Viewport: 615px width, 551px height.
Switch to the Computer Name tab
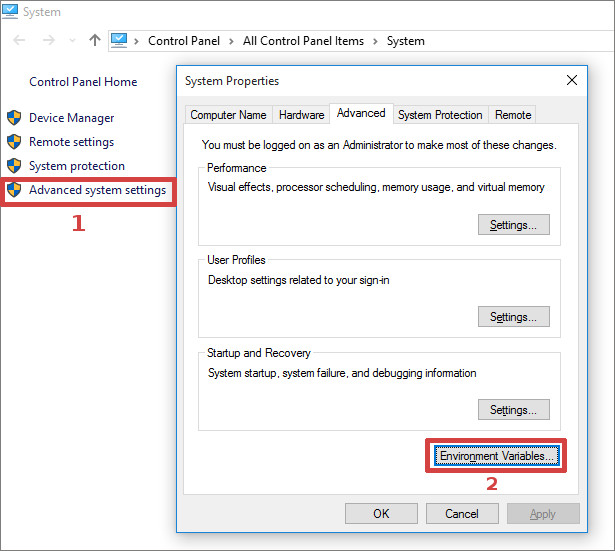[x=228, y=115]
